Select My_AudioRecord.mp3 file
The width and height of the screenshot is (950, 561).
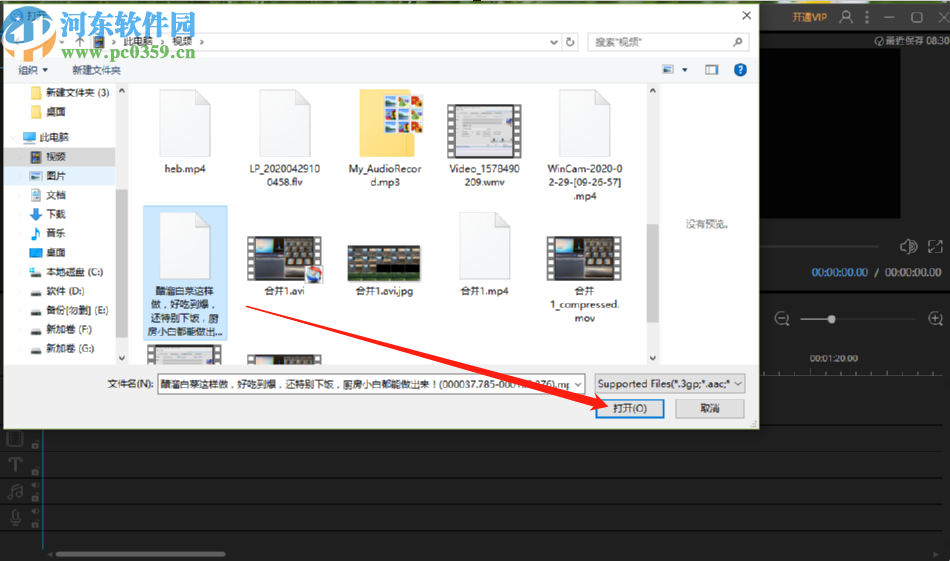coord(385,138)
